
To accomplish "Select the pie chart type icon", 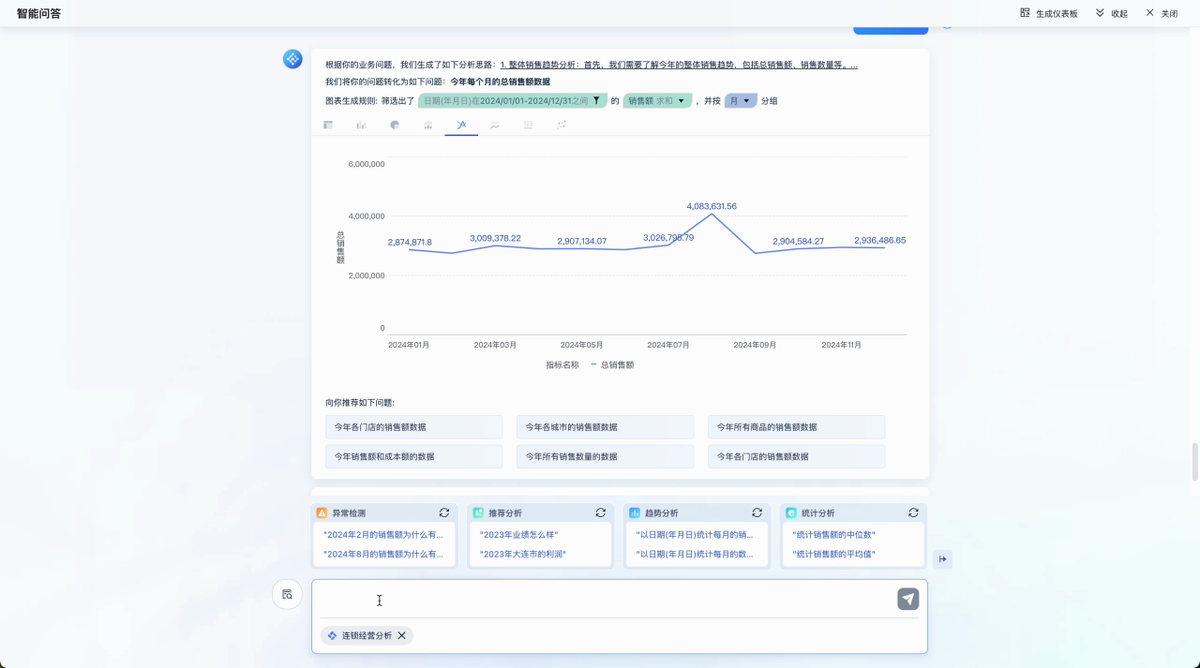I will click(x=395, y=125).
